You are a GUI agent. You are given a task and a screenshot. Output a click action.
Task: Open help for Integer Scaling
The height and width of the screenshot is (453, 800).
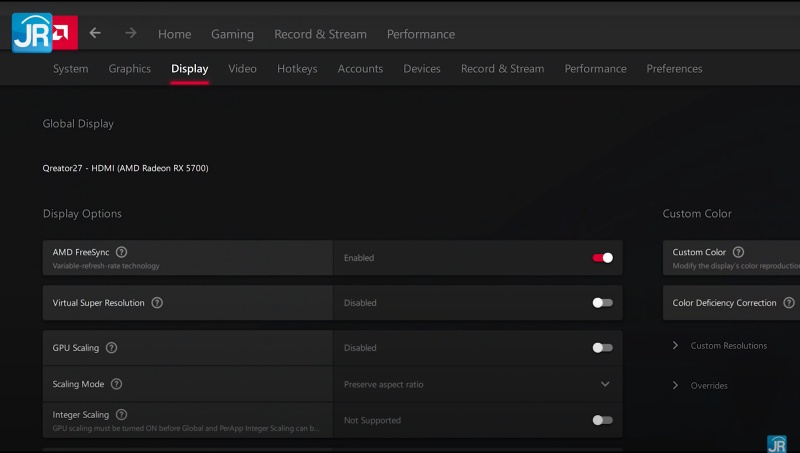pos(121,414)
